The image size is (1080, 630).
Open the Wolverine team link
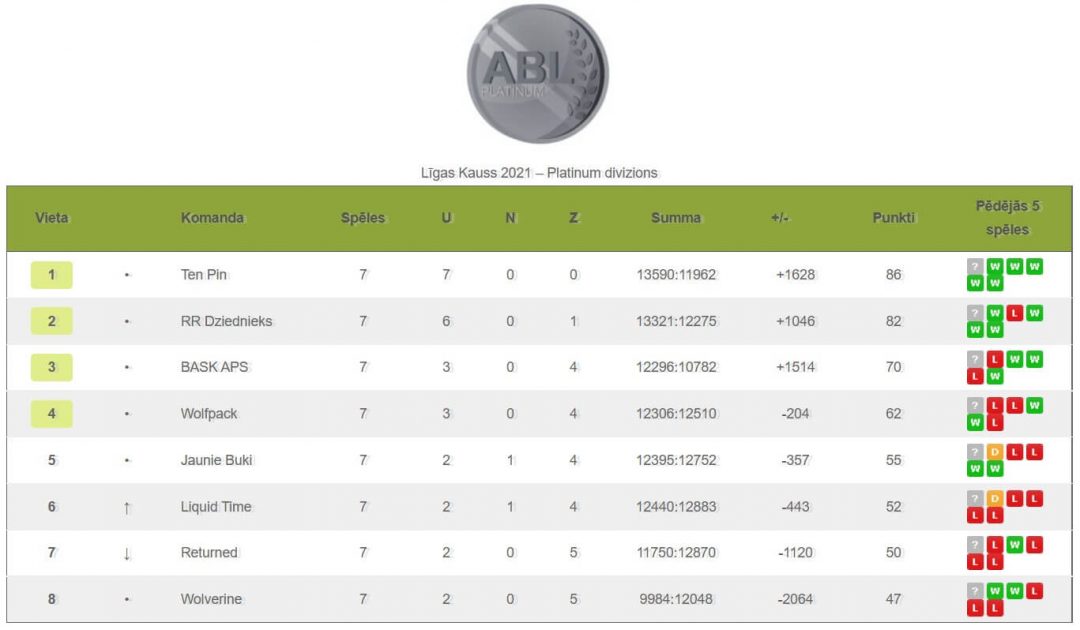[211, 599]
